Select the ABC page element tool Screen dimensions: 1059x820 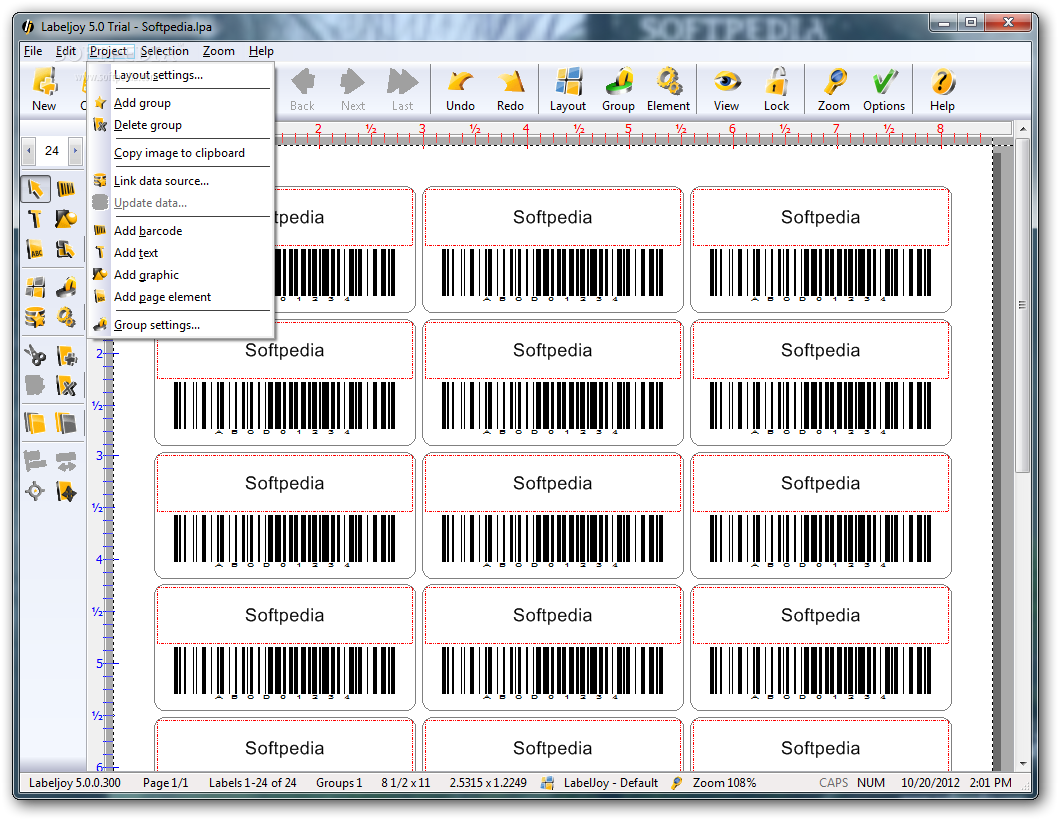[x=35, y=250]
